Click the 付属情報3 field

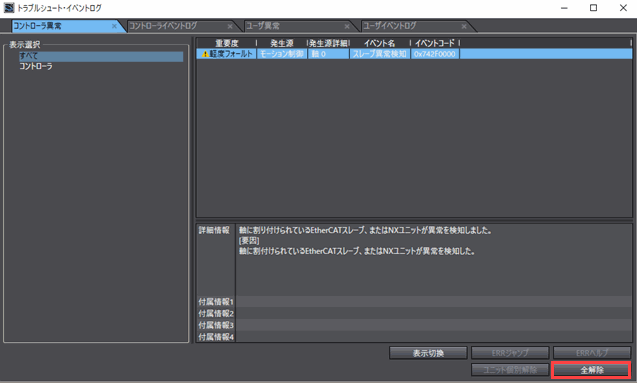point(433,325)
